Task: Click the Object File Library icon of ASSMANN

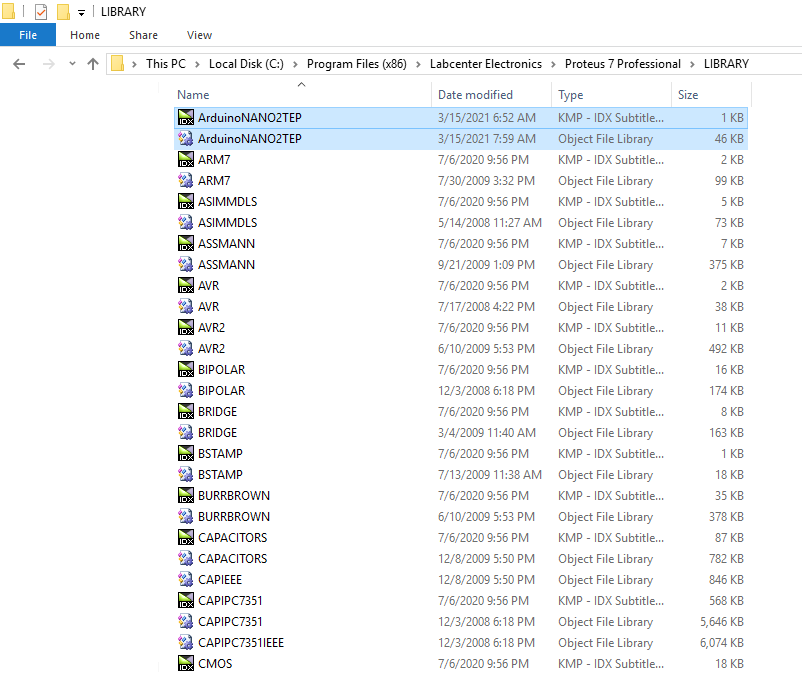Action: [186, 264]
